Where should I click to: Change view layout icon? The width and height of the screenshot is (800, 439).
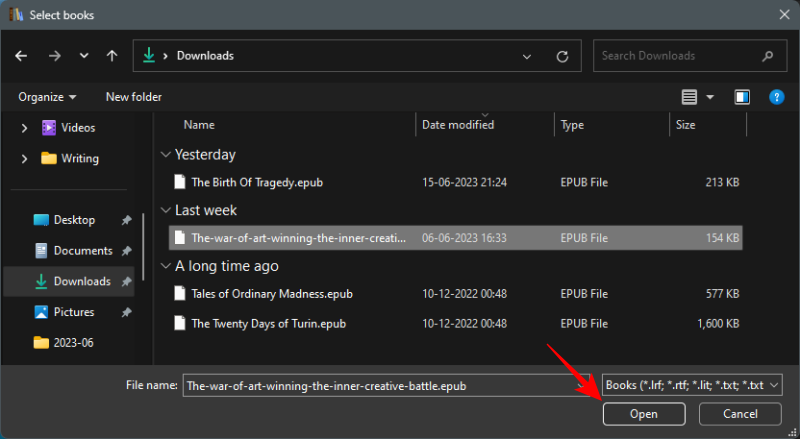689,97
